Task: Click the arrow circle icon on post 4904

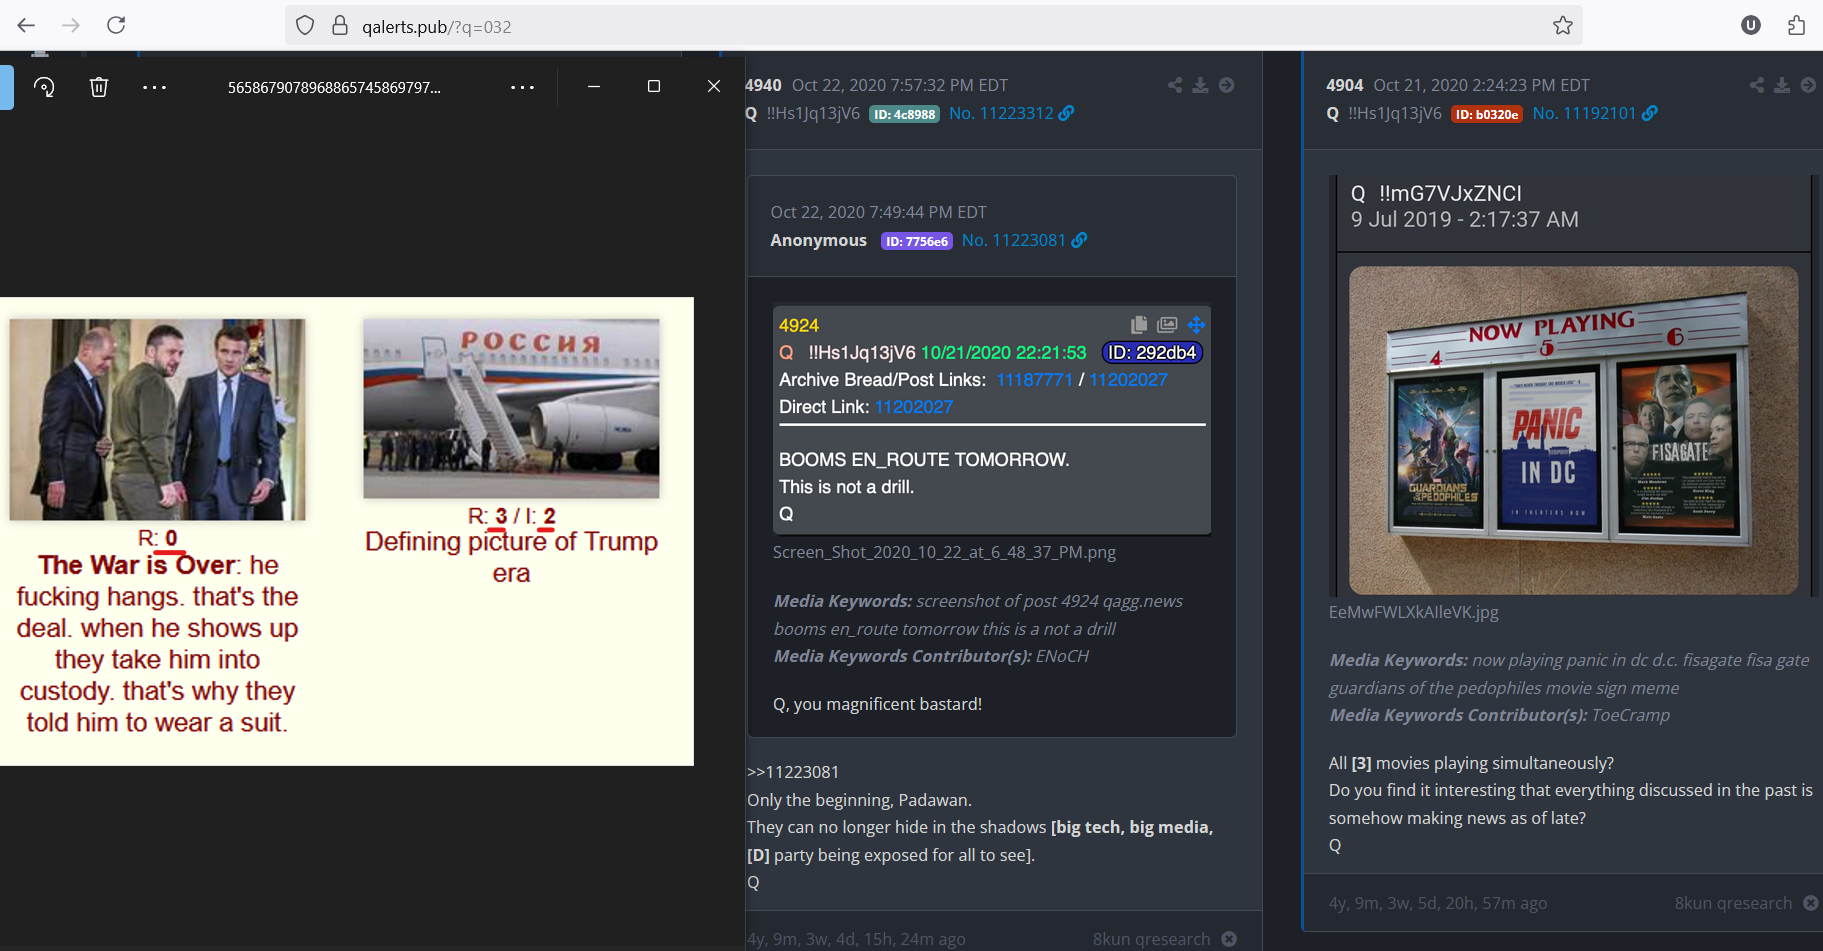Action: click(x=1808, y=85)
